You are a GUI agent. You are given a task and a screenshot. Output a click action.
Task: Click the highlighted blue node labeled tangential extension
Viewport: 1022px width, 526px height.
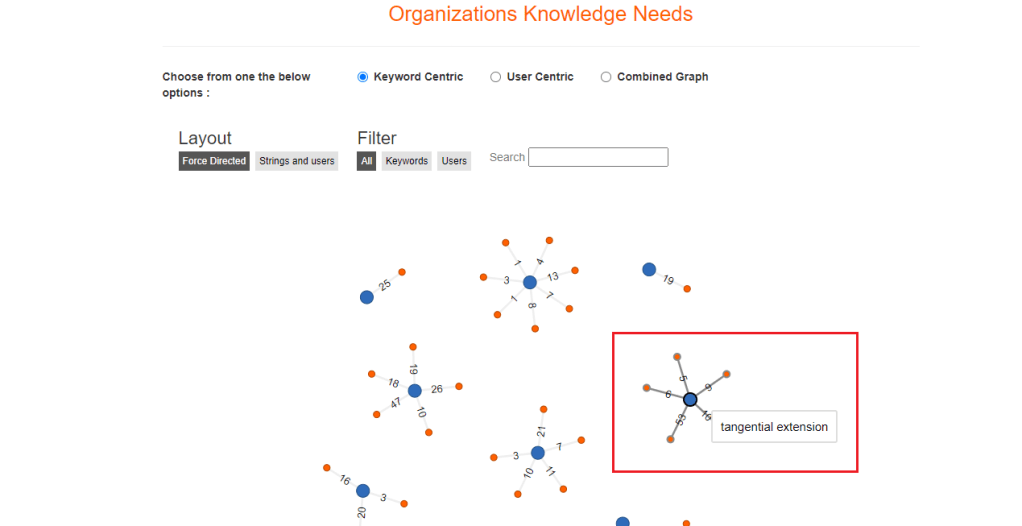point(690,399)
